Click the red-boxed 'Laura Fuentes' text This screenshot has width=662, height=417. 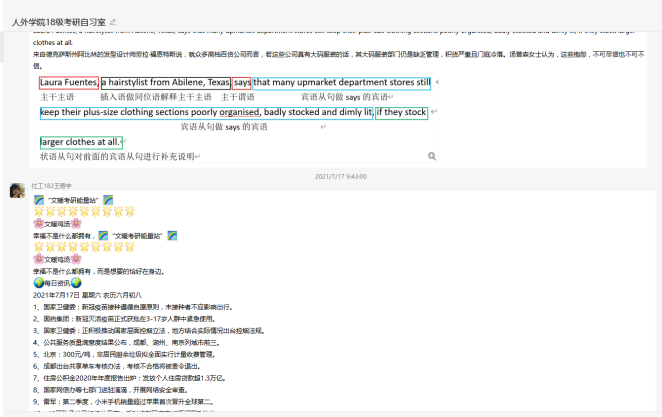pyautogui.click(x=69, y=82)
